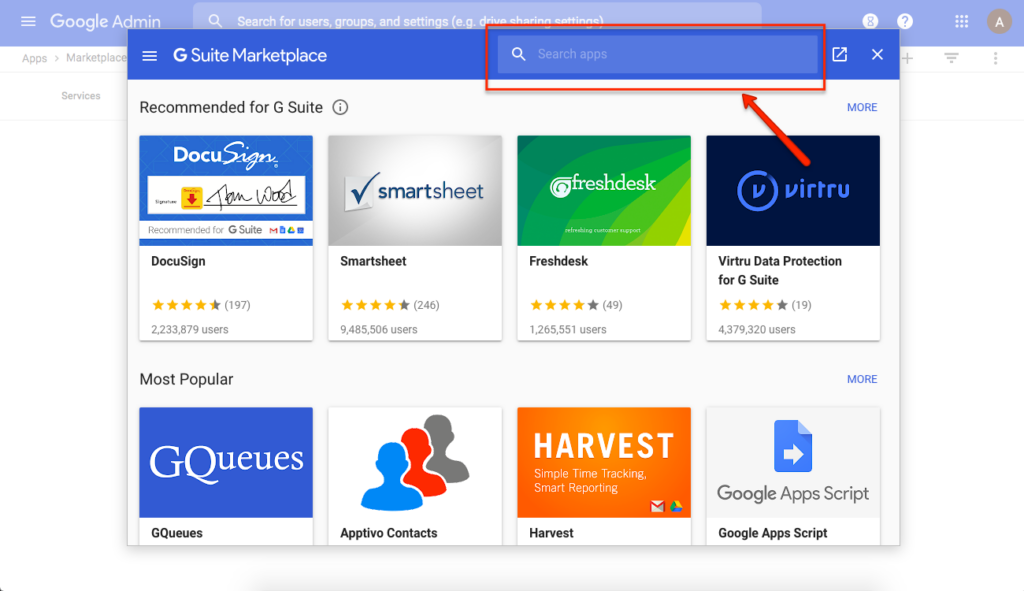
Task: Show info about Recommended for G Suite
Action: click(x=340, y=107)
